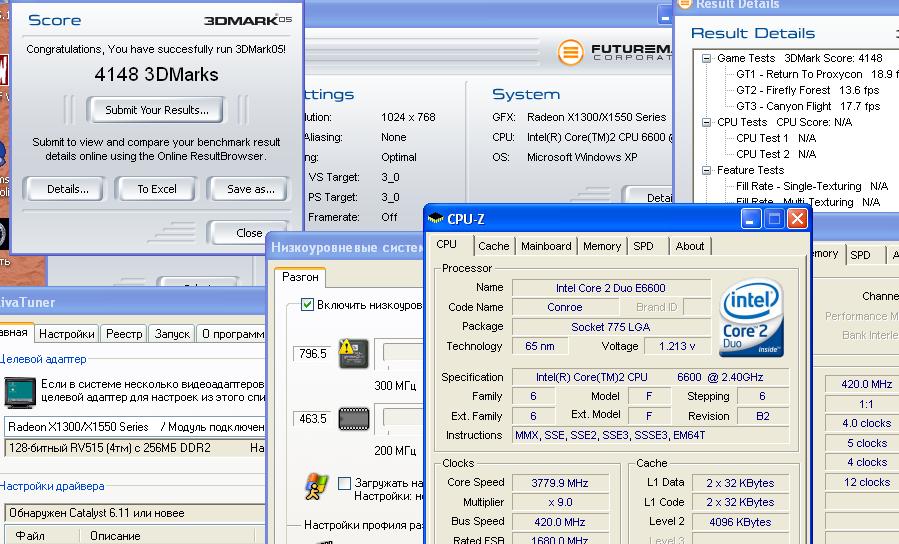899x544 pixels.
Task: Open the Настройки tab in RivaTuner
Action: [x=67, y=334]
